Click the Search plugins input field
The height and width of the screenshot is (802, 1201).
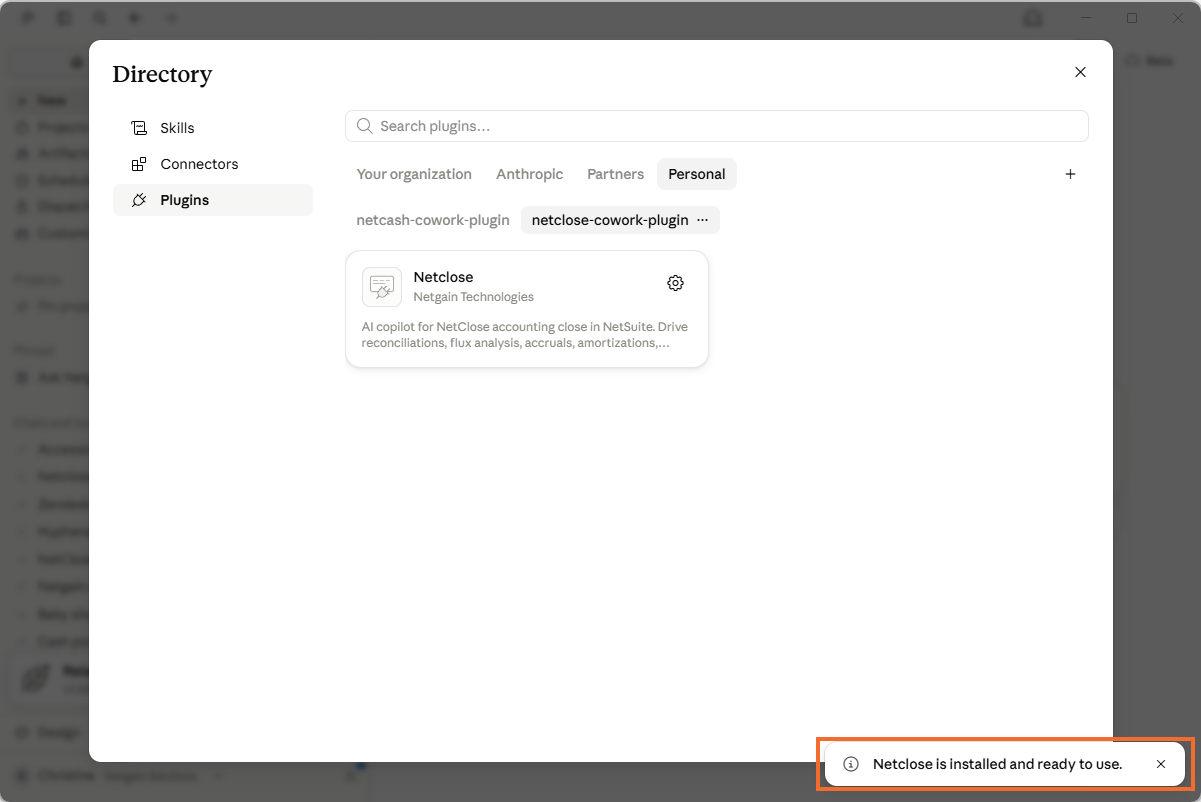[x=716, y=126]
